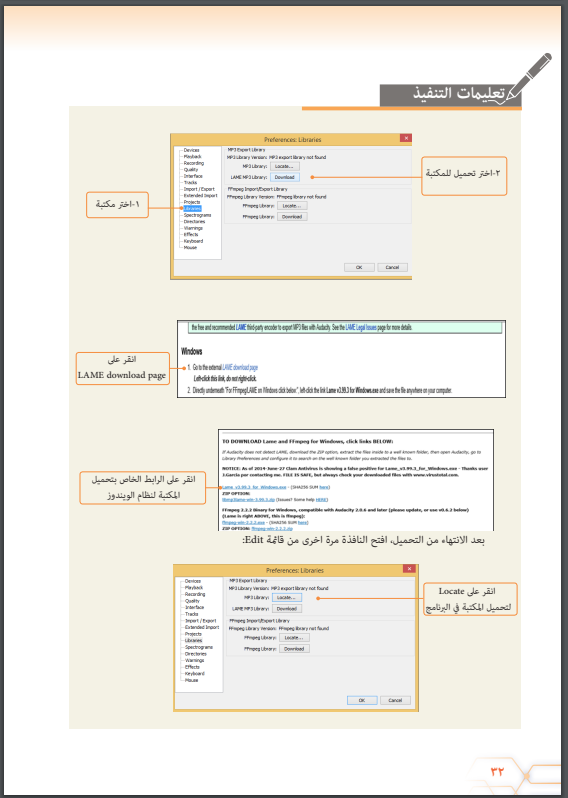This screenshot has height=798, width=568.
Task: Select Libraries in the second Preferences dialog tree
Action: coord(193,640)
